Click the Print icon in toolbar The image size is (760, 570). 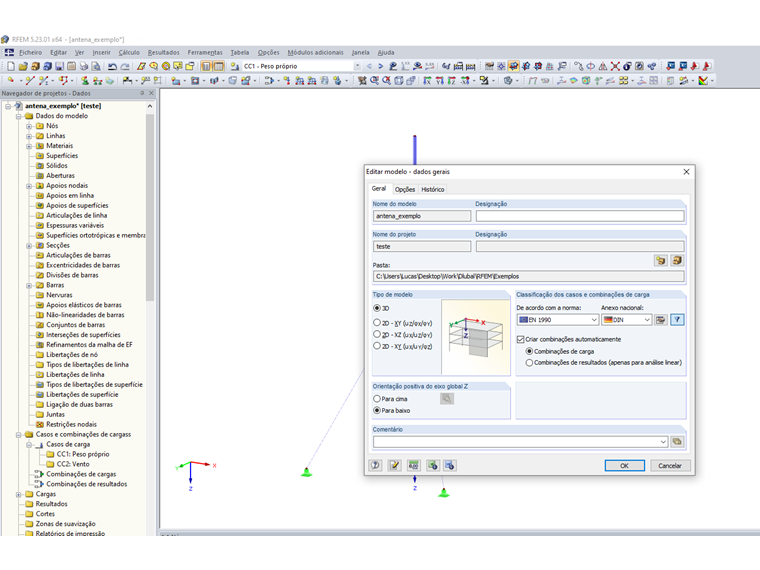coord(84,66)
